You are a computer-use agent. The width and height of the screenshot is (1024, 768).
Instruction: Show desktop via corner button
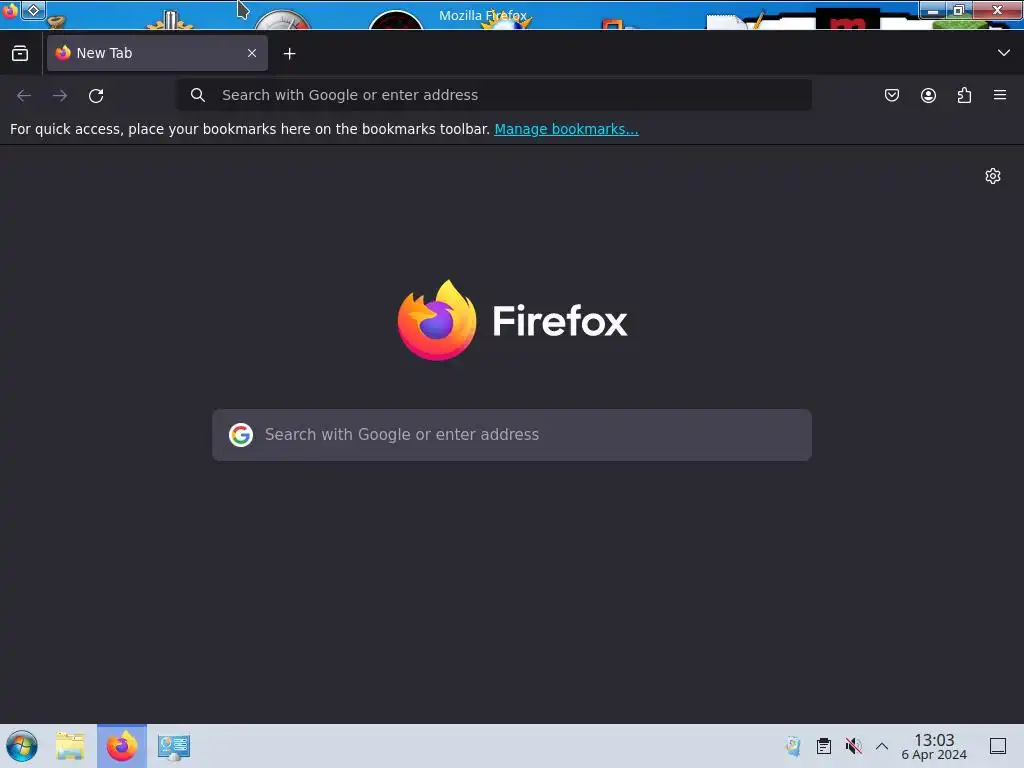click(998, 746)
